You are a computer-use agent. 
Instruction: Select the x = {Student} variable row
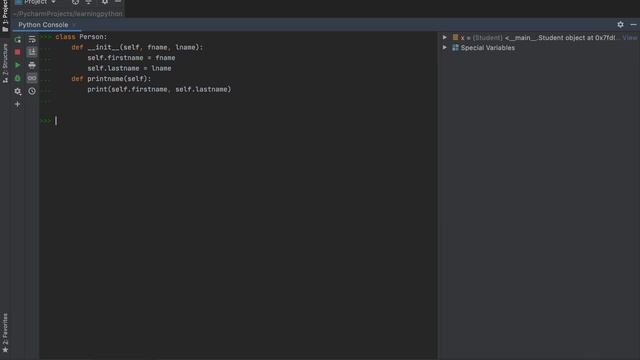539,38
